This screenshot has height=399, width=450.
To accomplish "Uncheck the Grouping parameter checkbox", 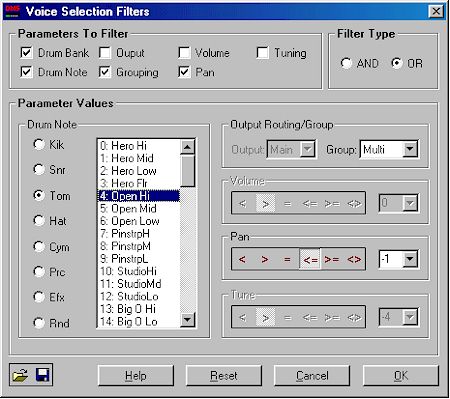I will (105, 72).
